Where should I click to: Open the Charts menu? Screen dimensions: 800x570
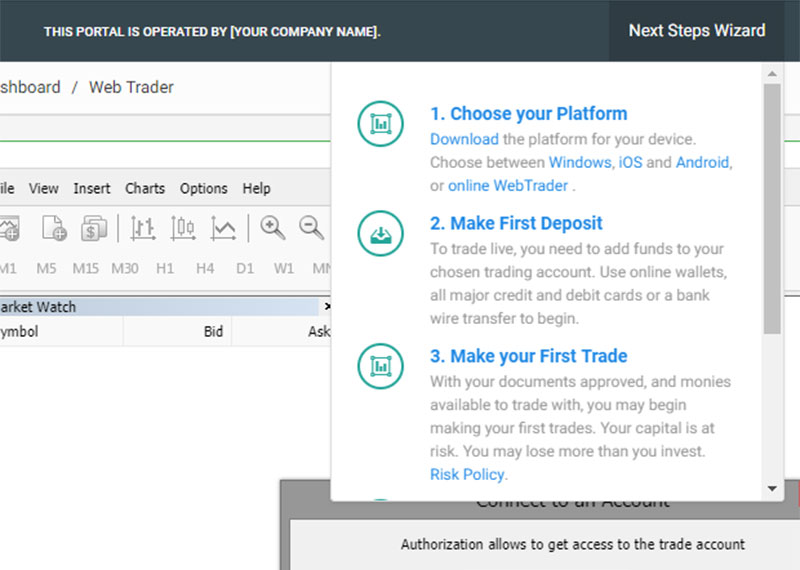[x=145, y=188]
